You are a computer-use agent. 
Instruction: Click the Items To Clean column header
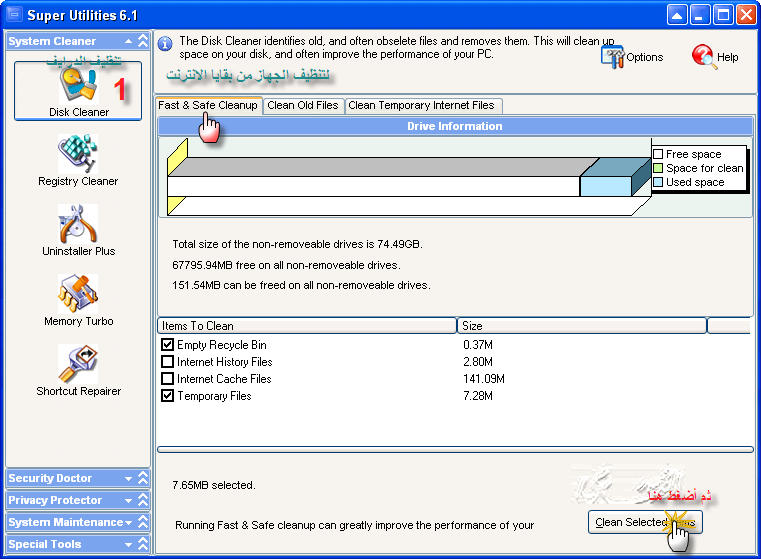[307, 326]
